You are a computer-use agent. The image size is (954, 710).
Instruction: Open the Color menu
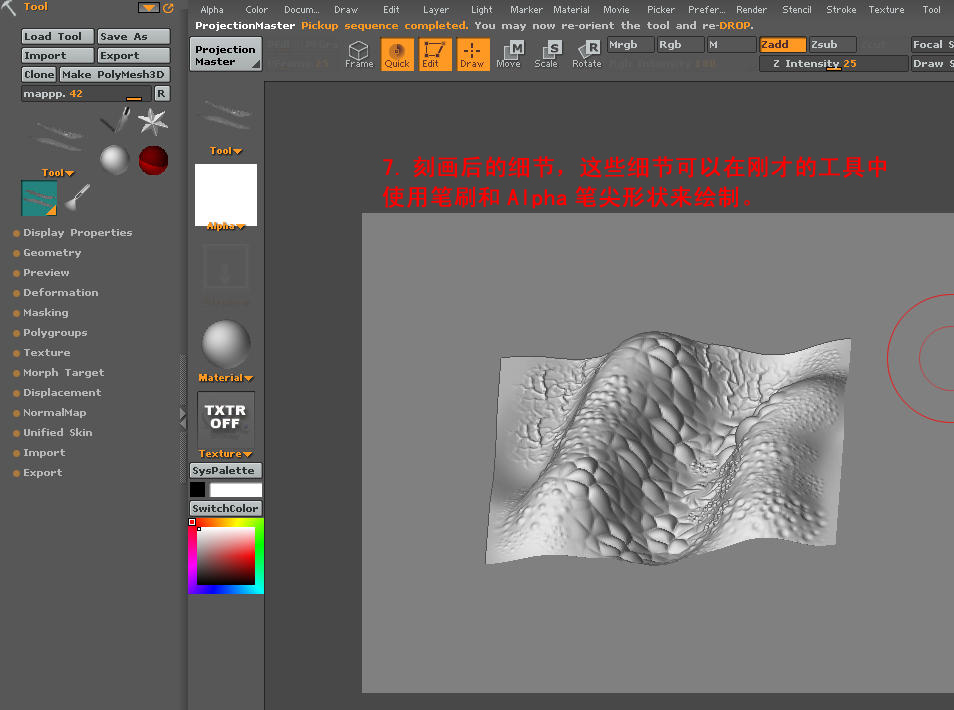click(256, 10)
